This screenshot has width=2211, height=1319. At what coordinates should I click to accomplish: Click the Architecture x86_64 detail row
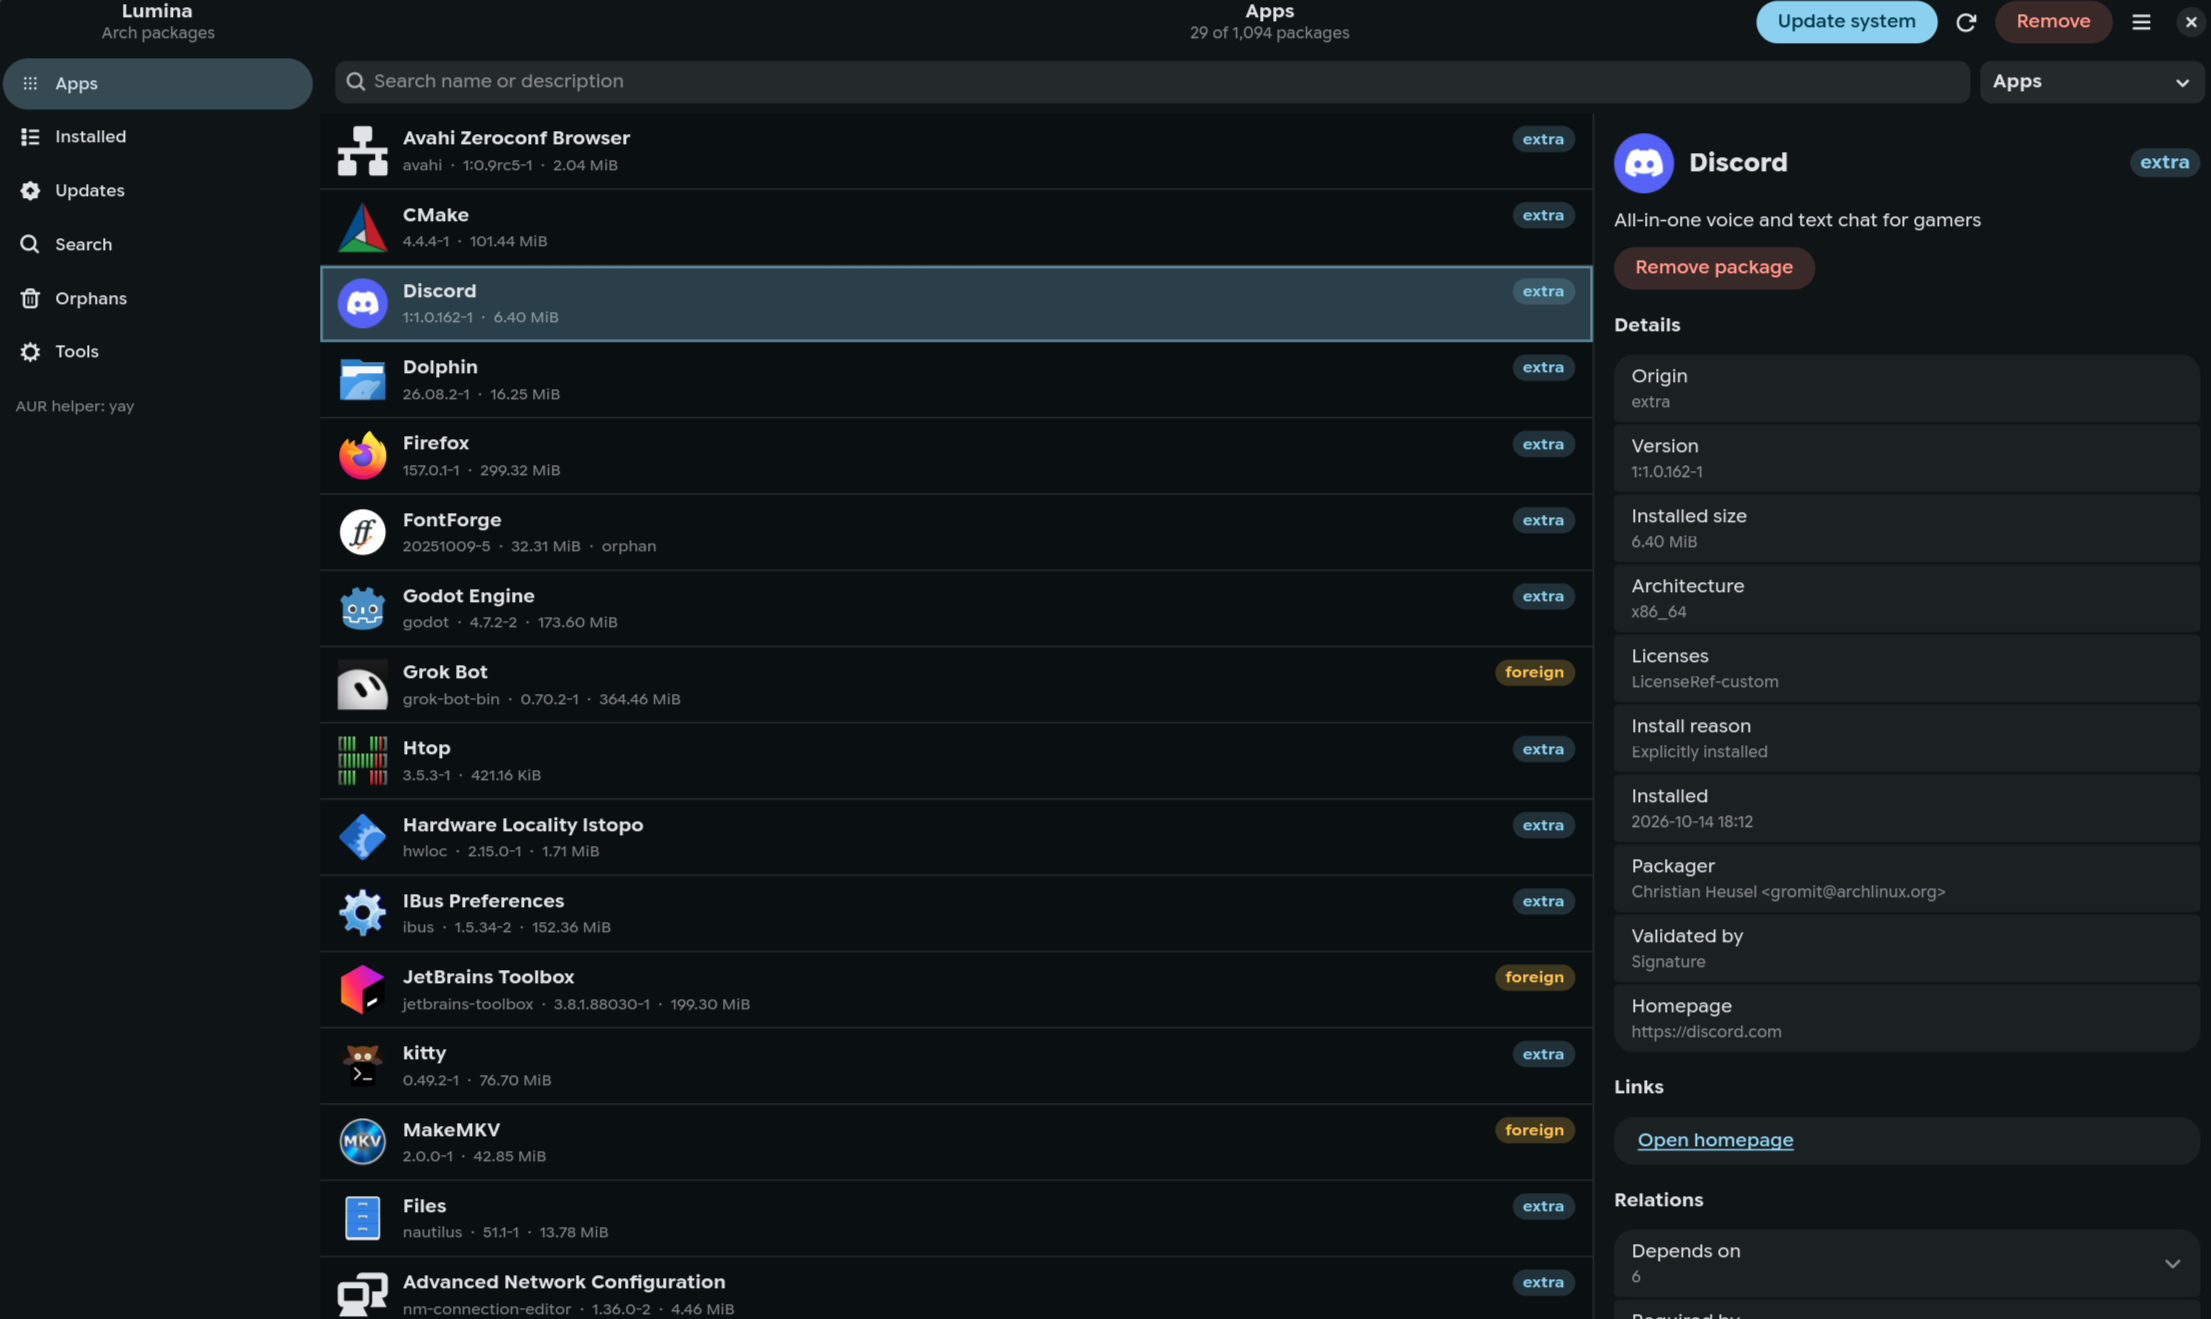click(1906, 599)
